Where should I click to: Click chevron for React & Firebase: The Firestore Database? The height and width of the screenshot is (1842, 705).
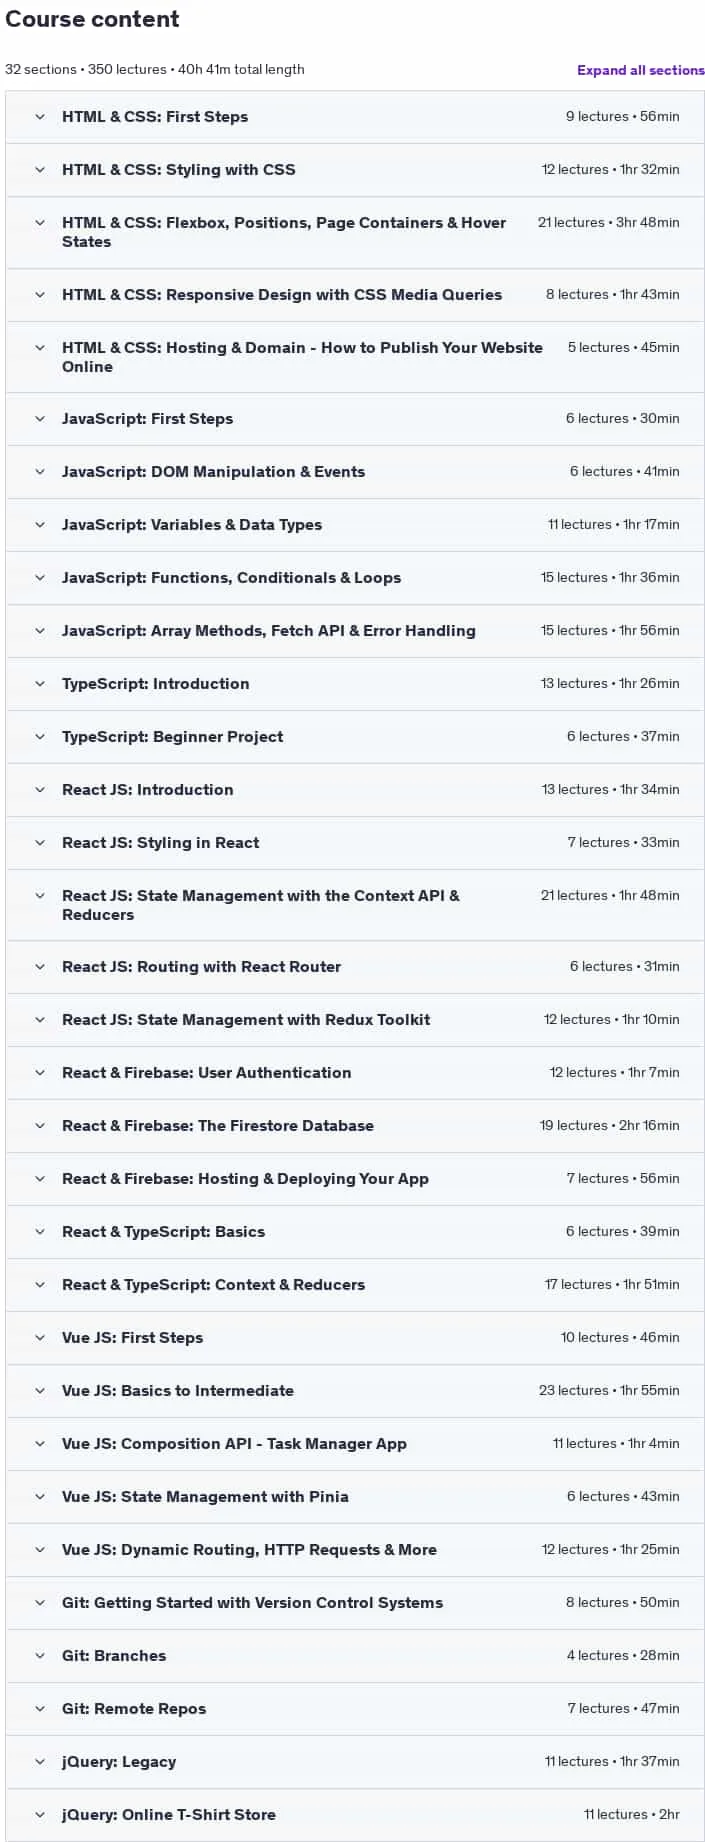click(x=40, y=1126)
